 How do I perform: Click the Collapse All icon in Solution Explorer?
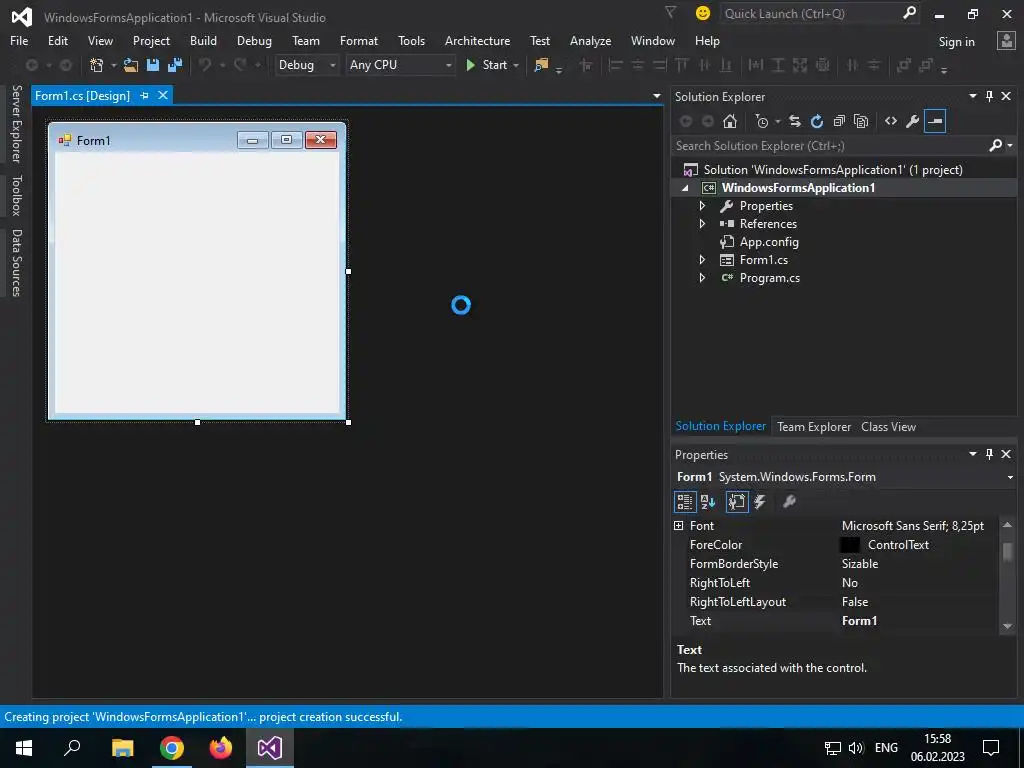(x=839, y=121)
